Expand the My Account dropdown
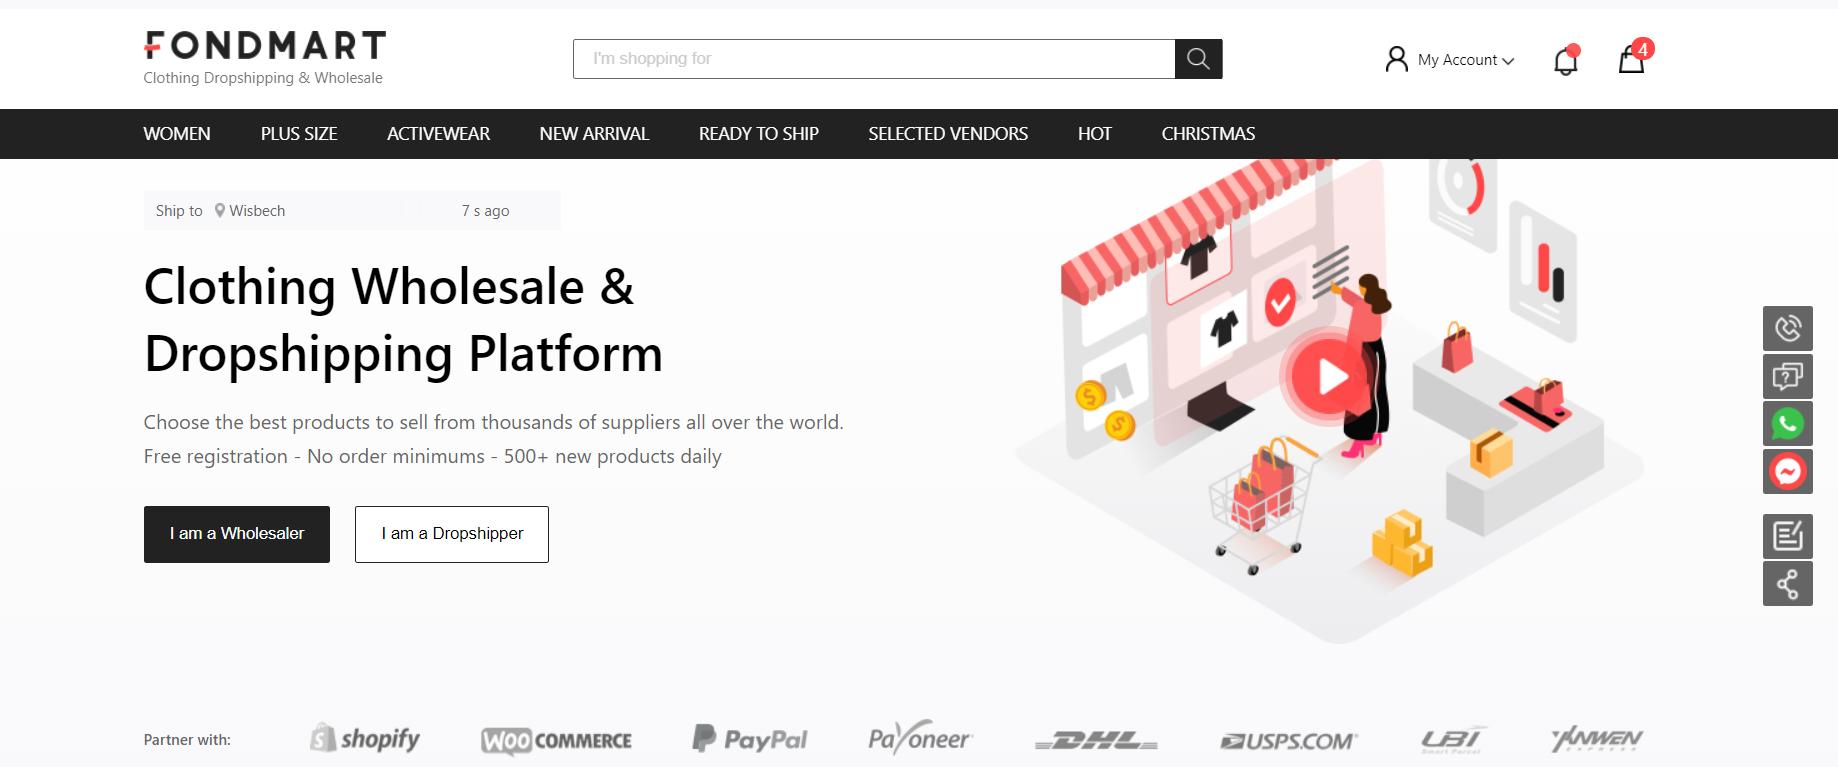The width and height of the screenshot is (1838, 767). coord(1450,60)
